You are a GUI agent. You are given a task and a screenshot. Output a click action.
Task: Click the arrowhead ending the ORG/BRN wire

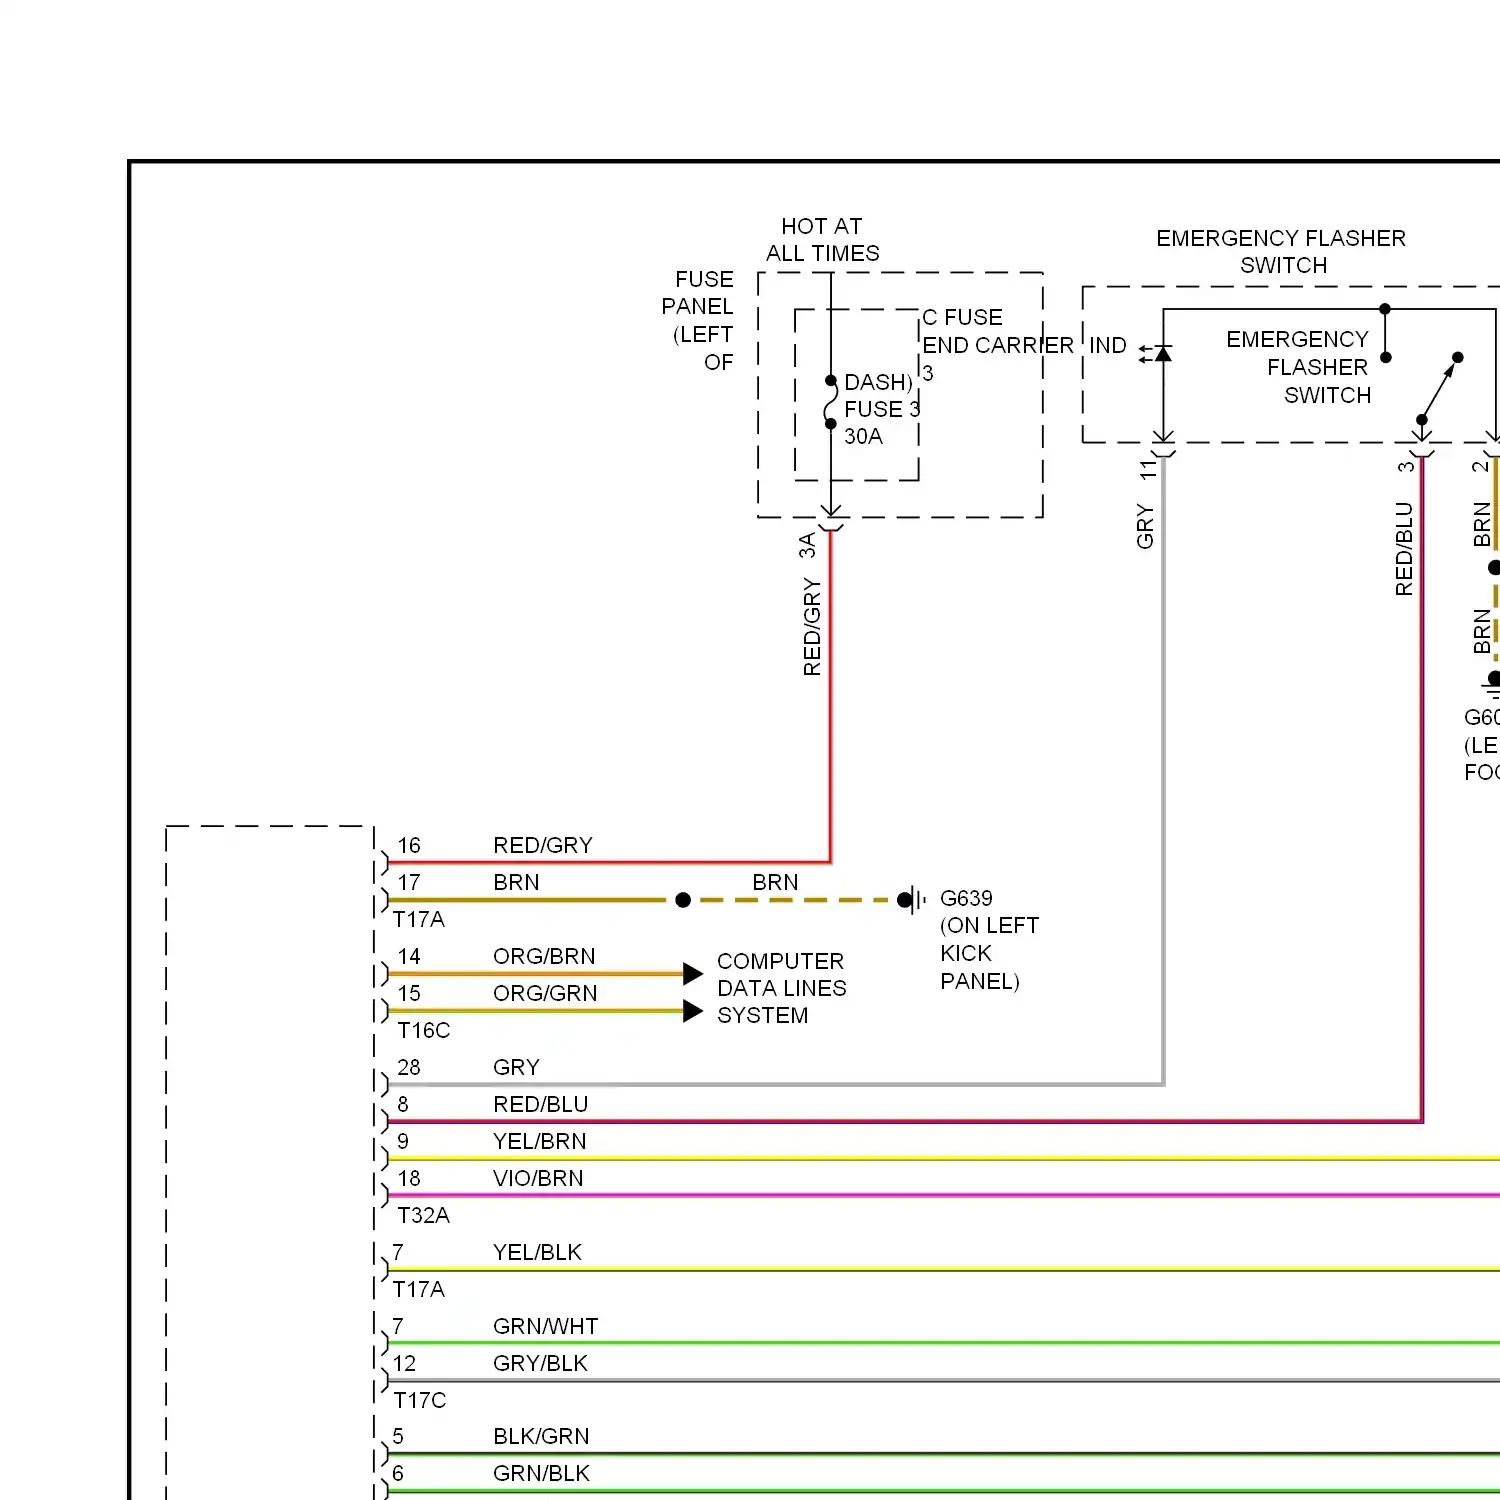tap(693, 973)
